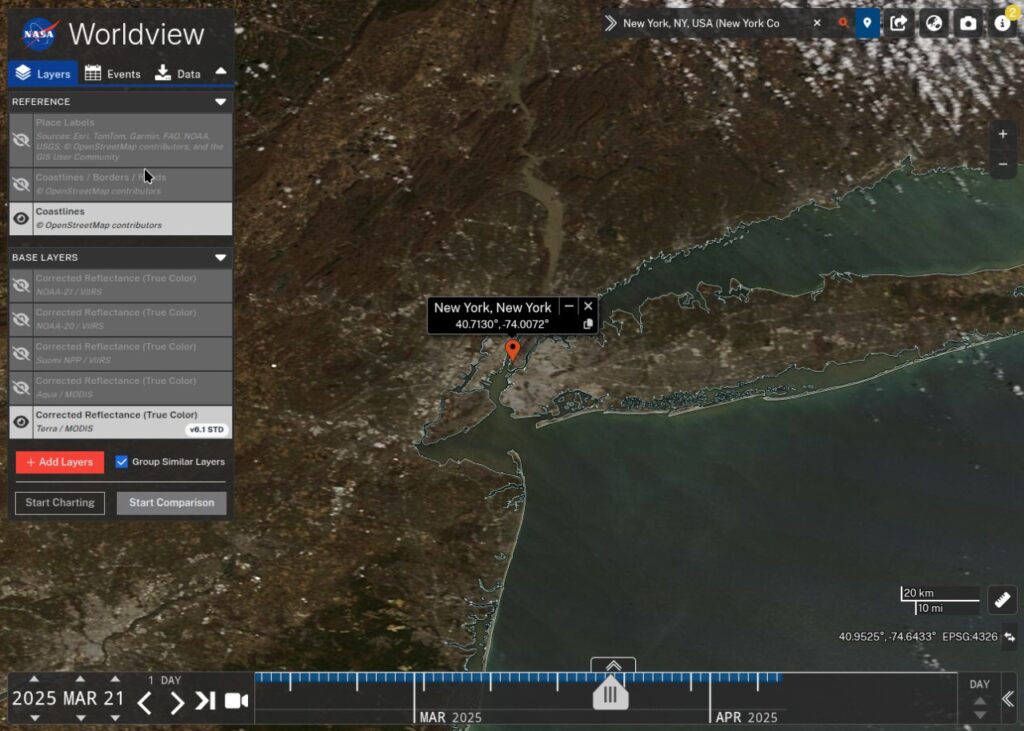Take a snapshot with the camera icon
This screenshot has width=1024, height=731.
(968, 23)
